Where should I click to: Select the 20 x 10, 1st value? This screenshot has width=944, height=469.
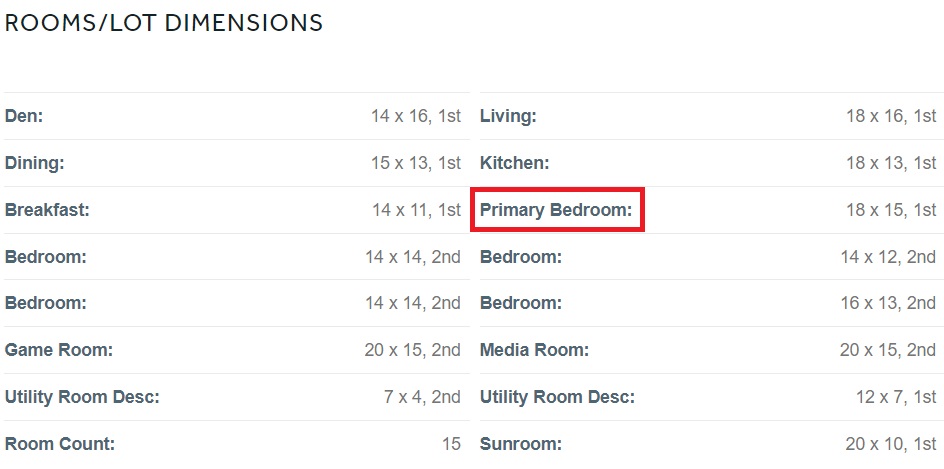pos(891,444)
